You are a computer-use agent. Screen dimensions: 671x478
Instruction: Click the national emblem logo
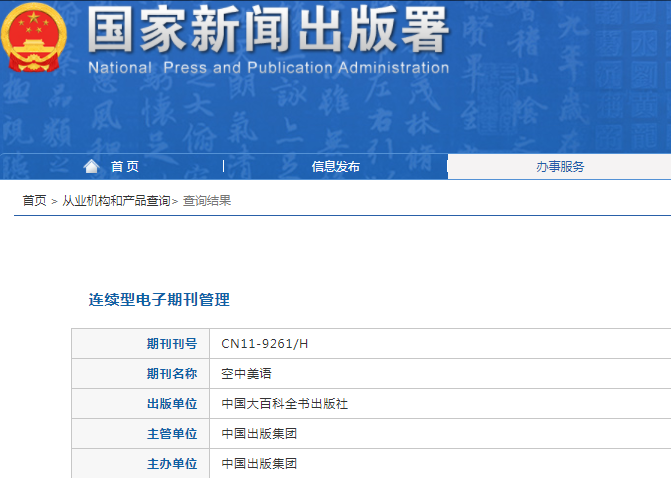[34, 38]
